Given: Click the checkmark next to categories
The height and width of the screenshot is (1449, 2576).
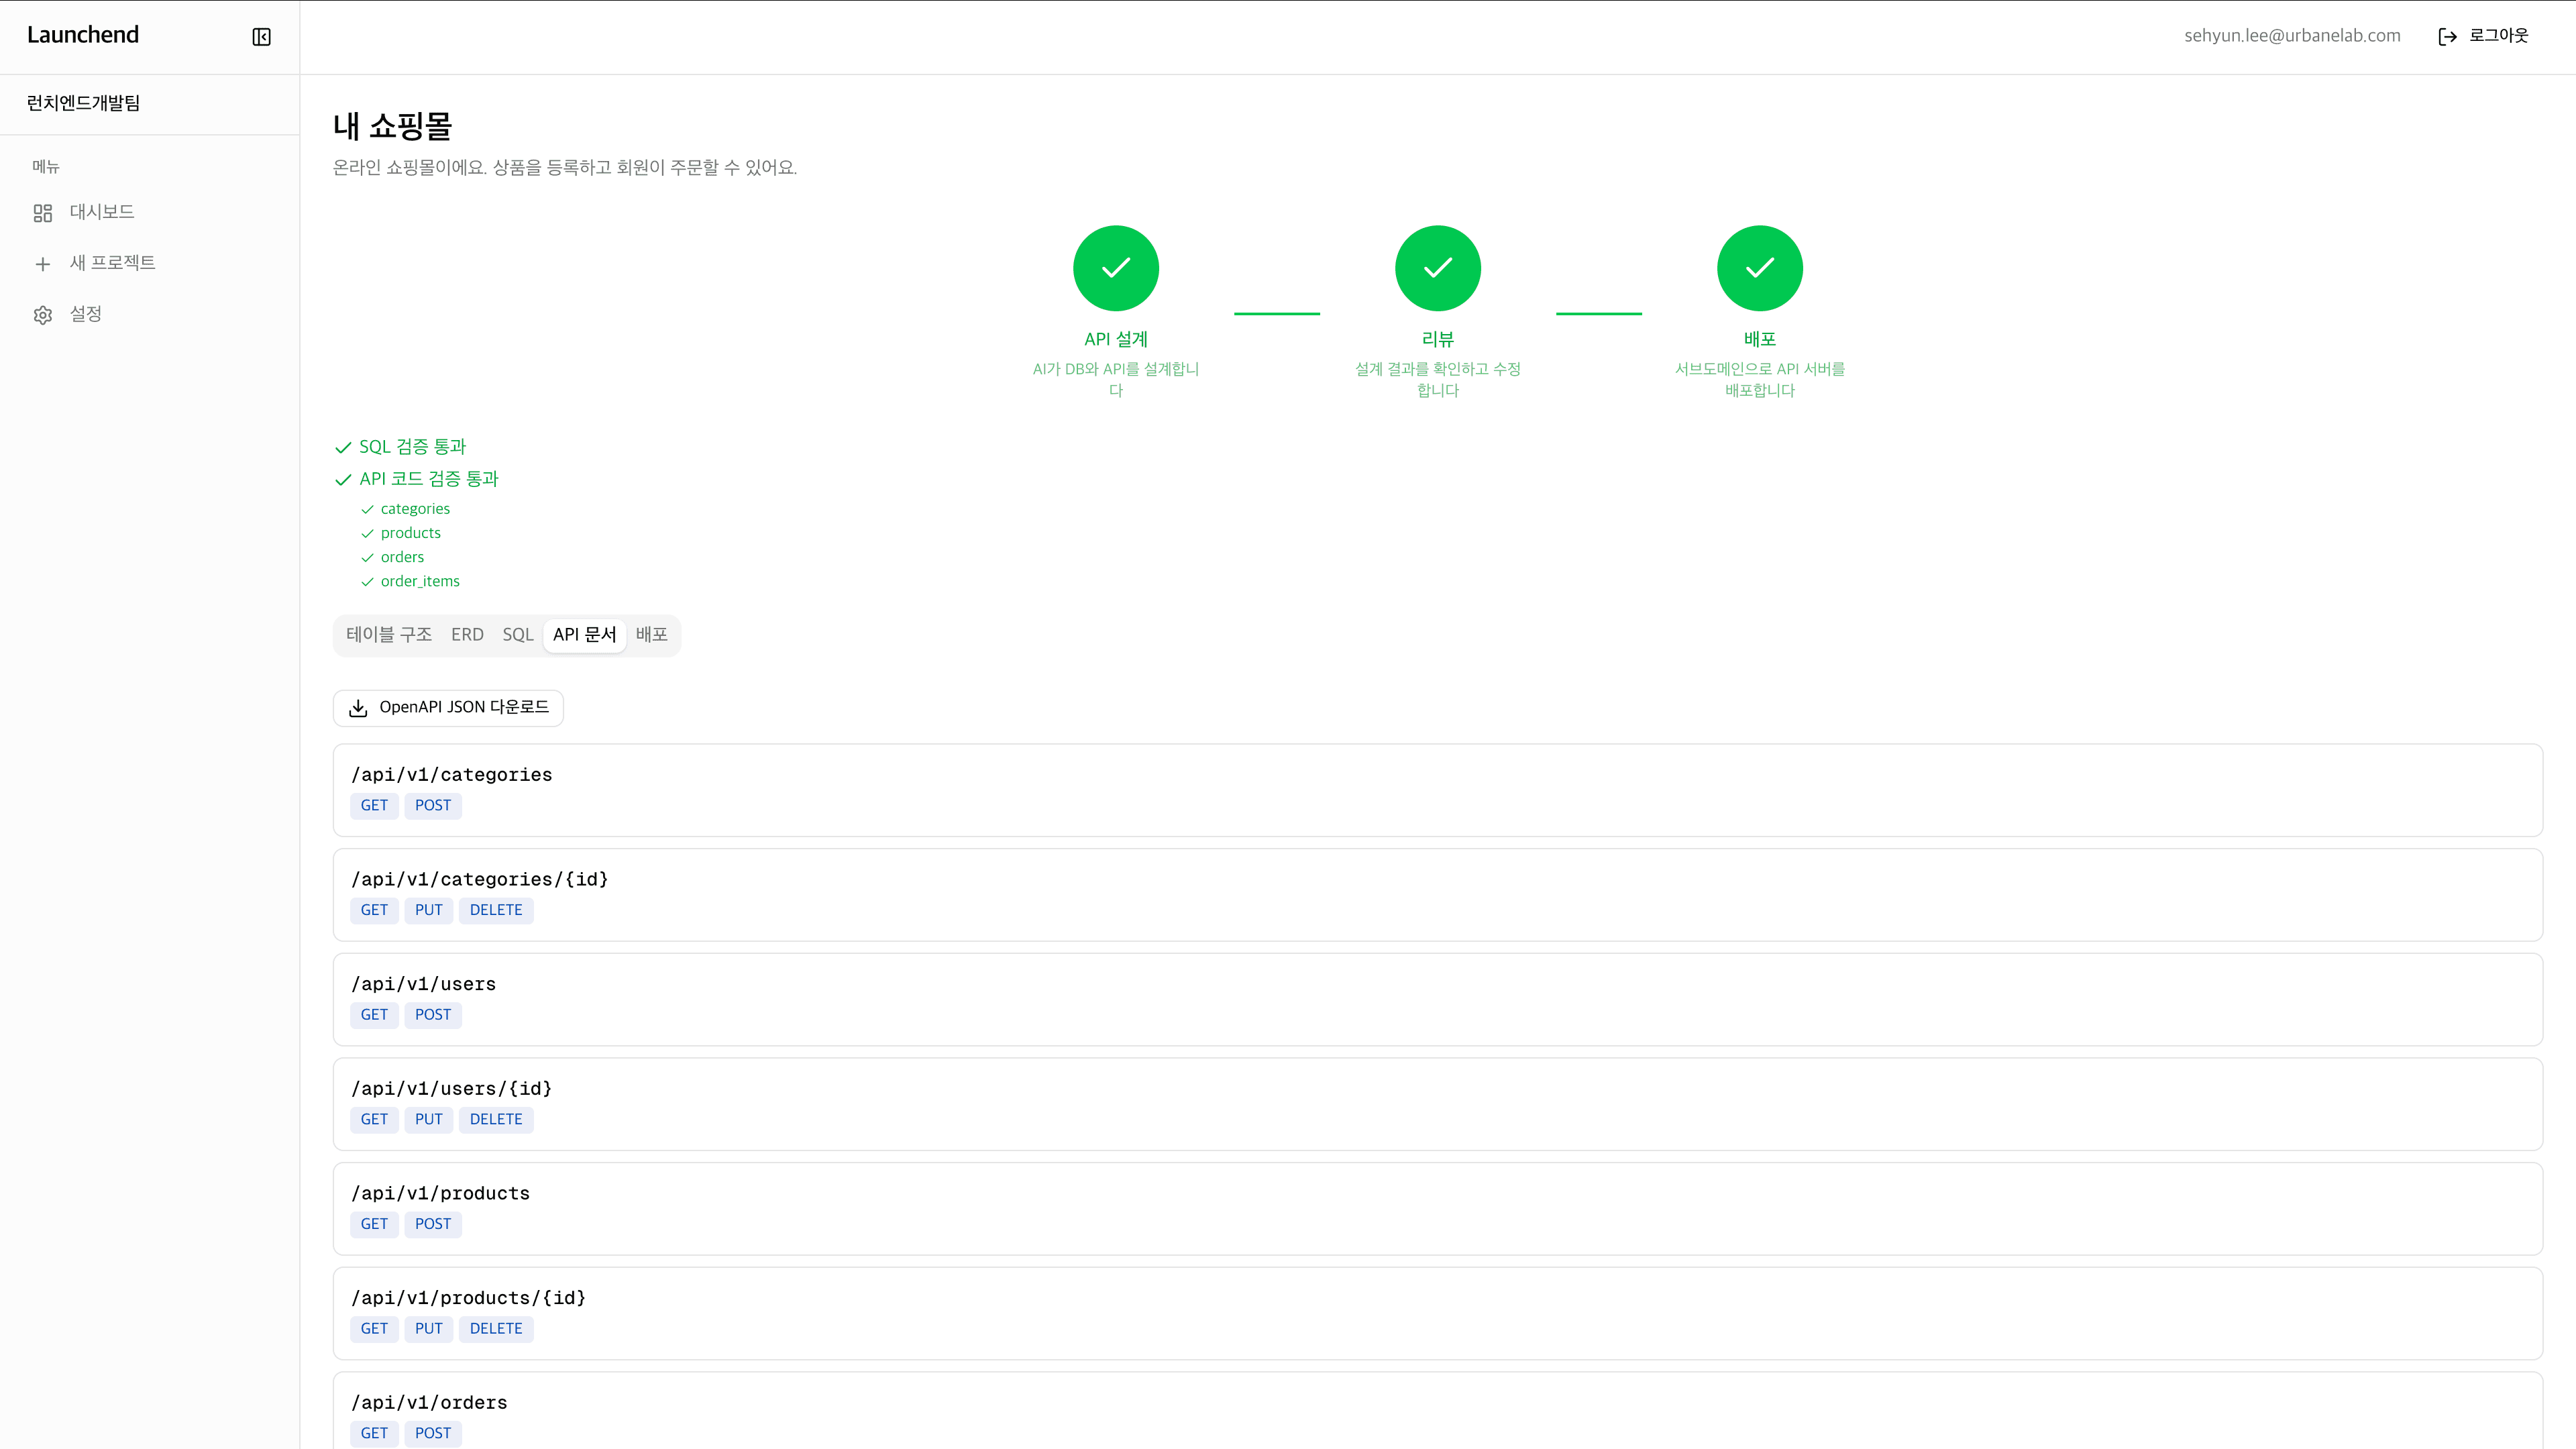Looking at the screenshot, I should (x=367, y=510).
